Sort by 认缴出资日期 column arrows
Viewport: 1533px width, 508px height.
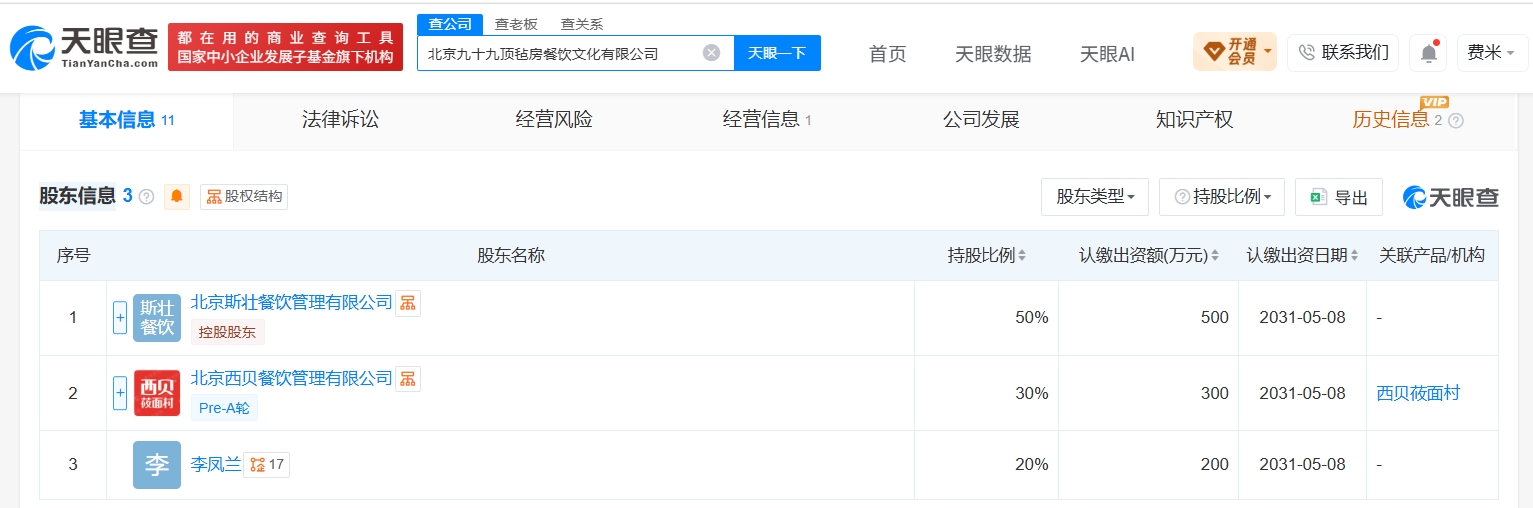[1354, 256]
